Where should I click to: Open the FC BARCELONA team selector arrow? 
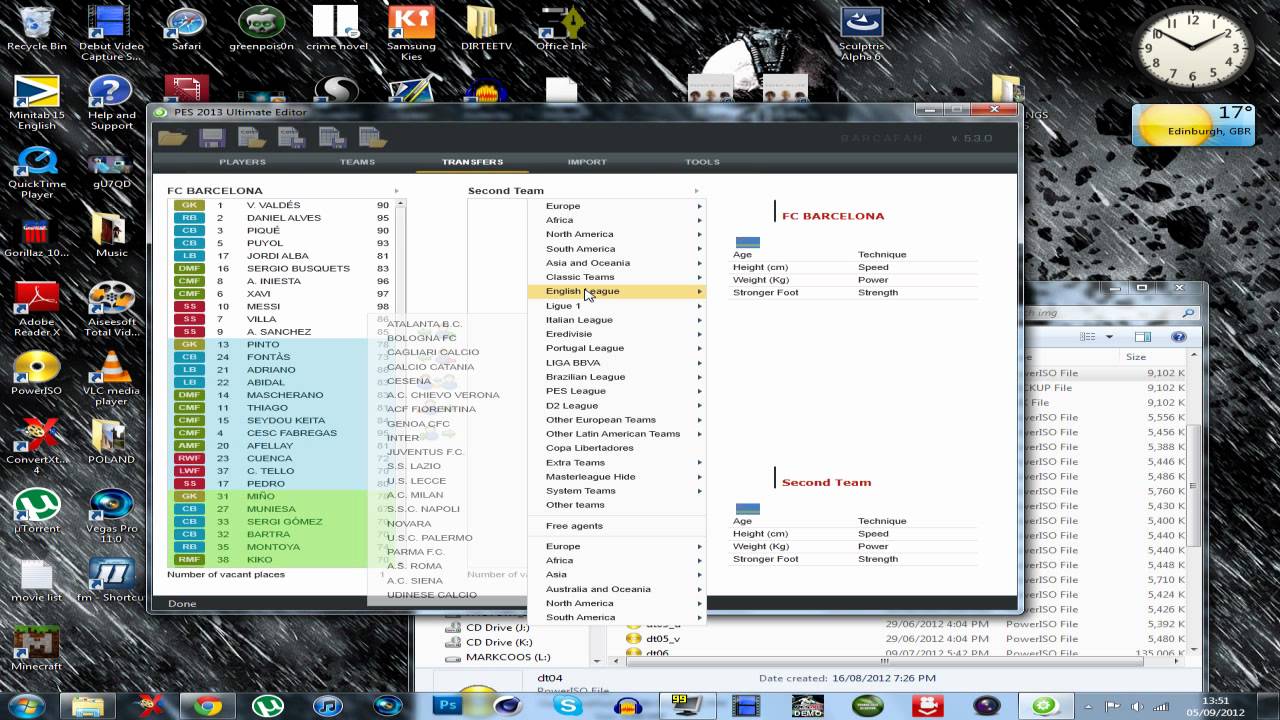click(x=396, y=191)
